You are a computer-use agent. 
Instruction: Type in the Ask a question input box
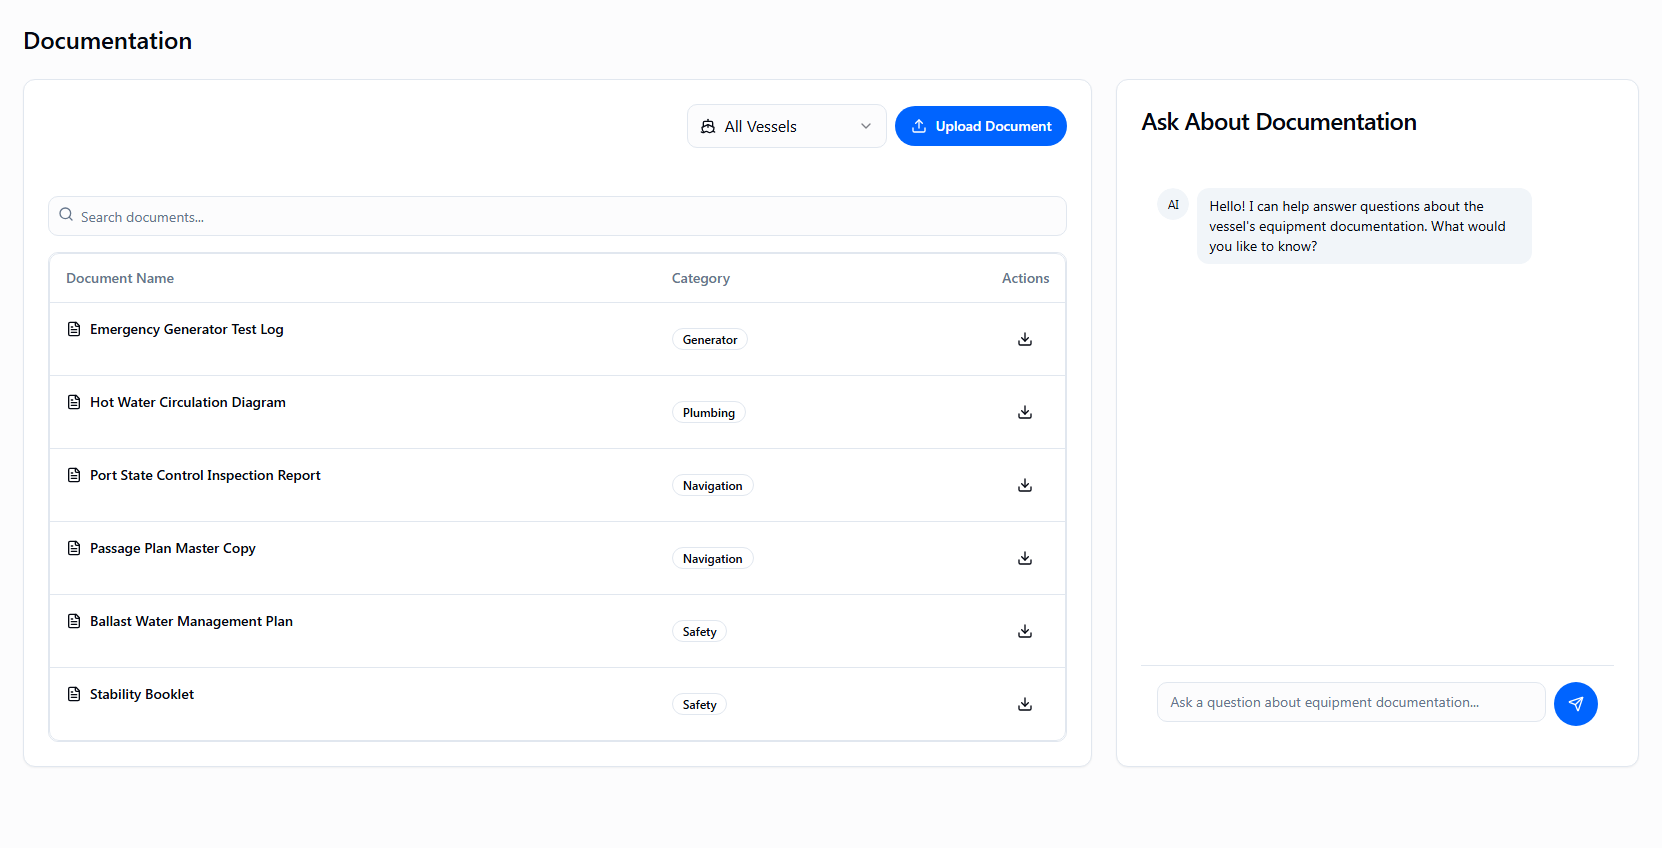pyautogui.click(x=1350, y=702)
